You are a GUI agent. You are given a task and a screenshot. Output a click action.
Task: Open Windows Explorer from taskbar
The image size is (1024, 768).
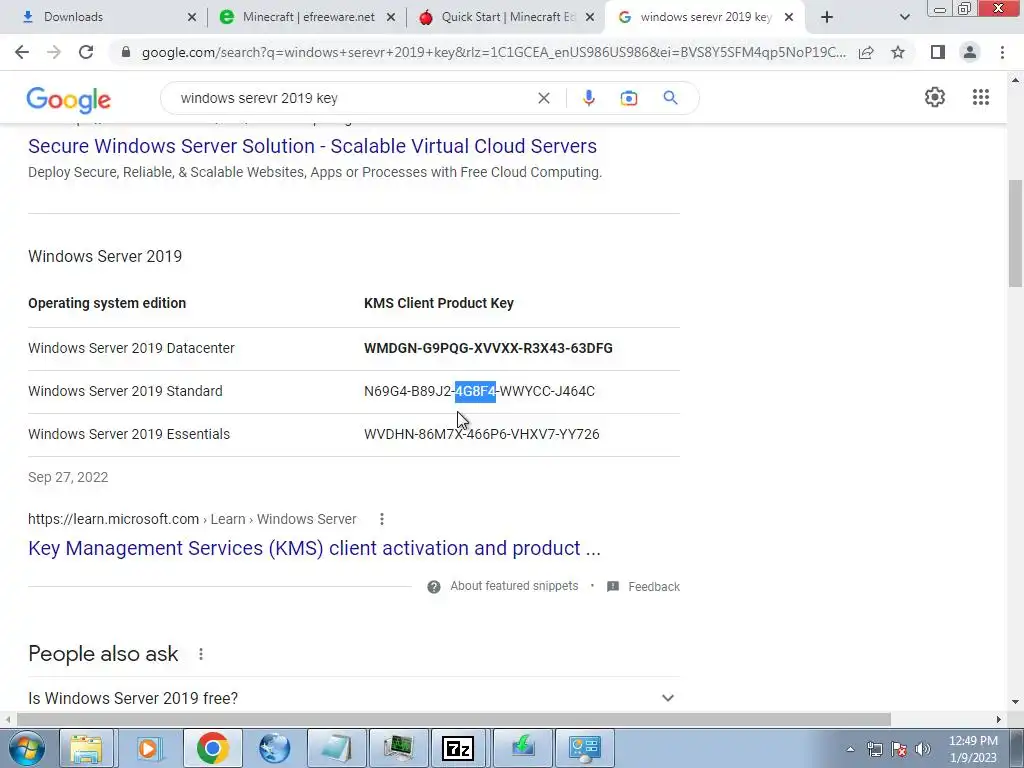[86, 748]
